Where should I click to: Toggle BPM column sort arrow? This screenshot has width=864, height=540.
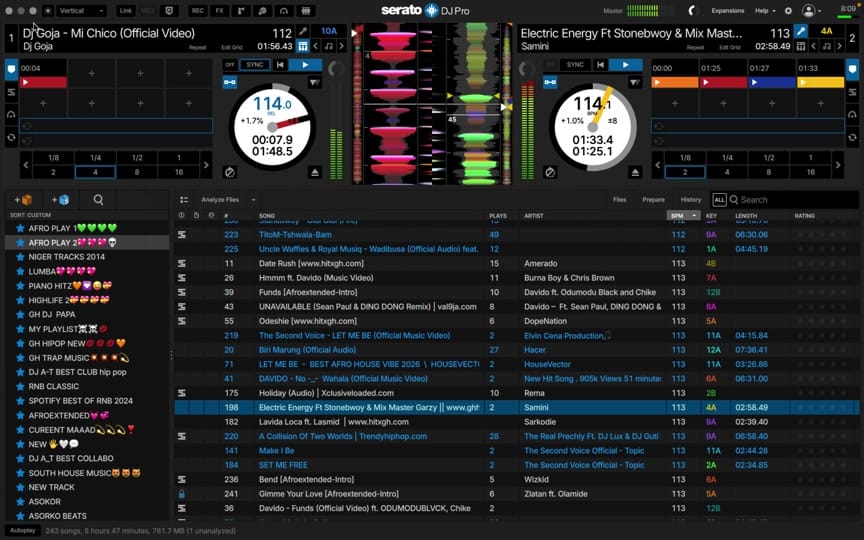tap(694, 215)
